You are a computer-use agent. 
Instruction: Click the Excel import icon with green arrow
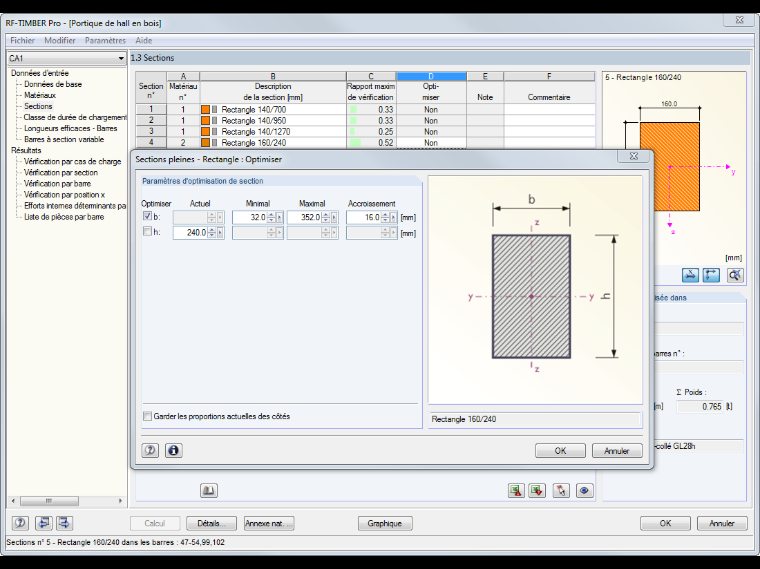pyautogui.click(x=537, y=490)
